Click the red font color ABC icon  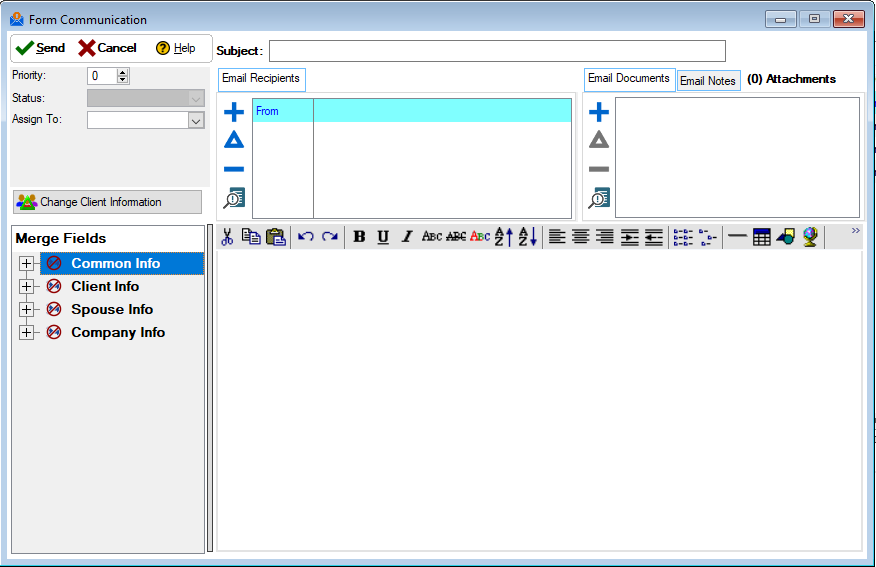pyautogui.click(x=480, y=236)
